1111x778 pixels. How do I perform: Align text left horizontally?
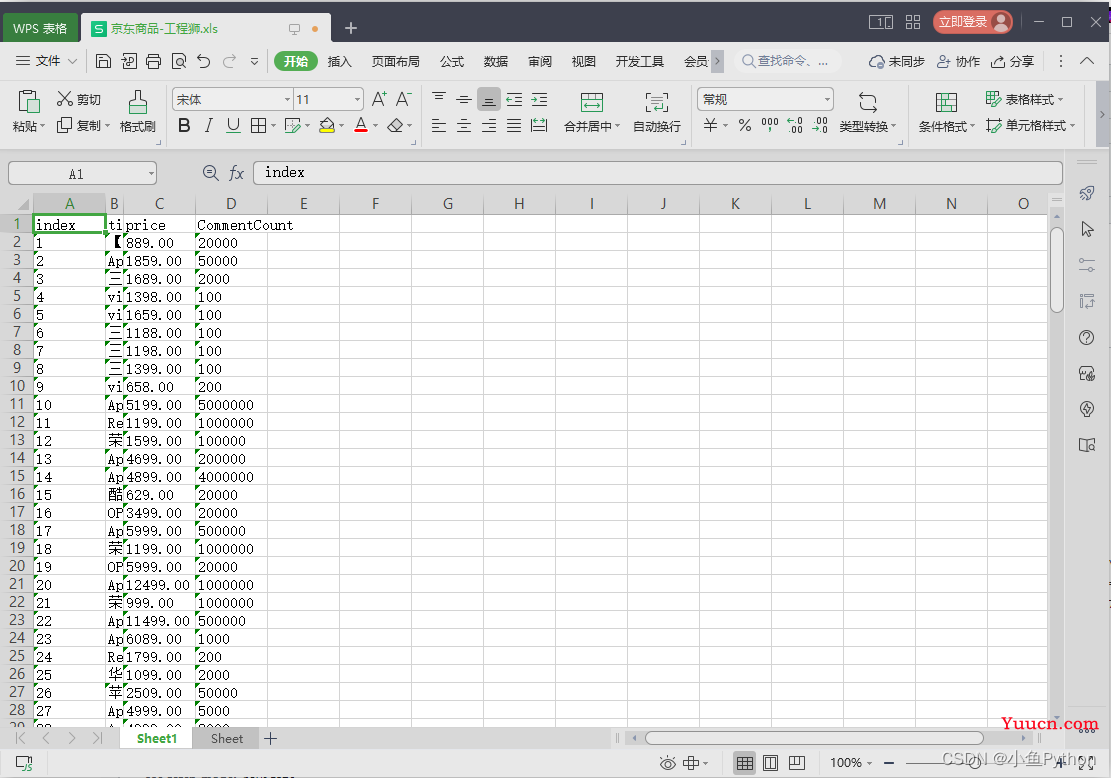pos(439,125)
